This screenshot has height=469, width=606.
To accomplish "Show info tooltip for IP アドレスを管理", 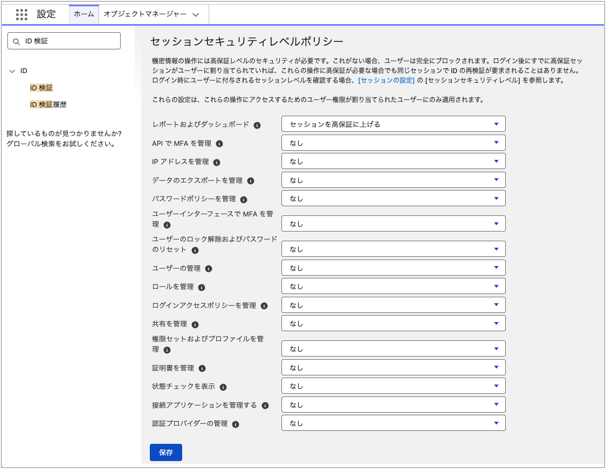I will point(217,162).
